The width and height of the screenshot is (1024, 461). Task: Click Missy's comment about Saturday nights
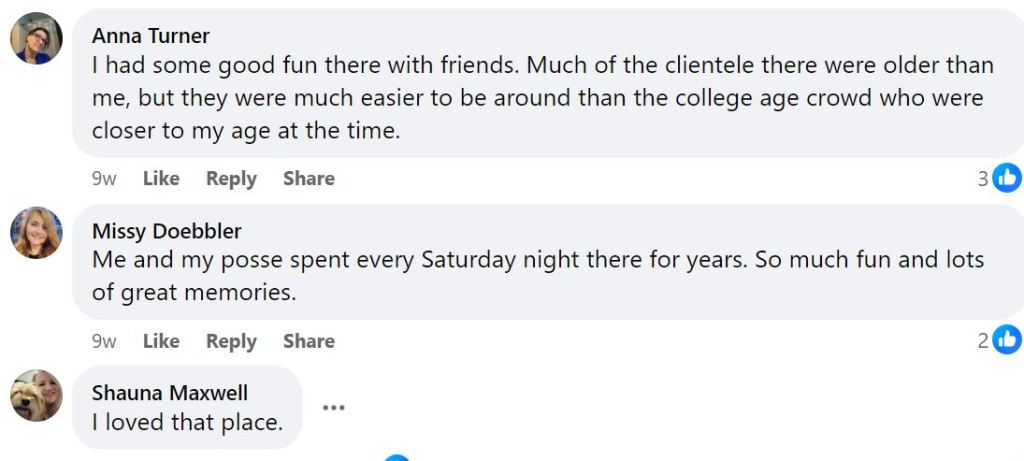tap(538, 276)
